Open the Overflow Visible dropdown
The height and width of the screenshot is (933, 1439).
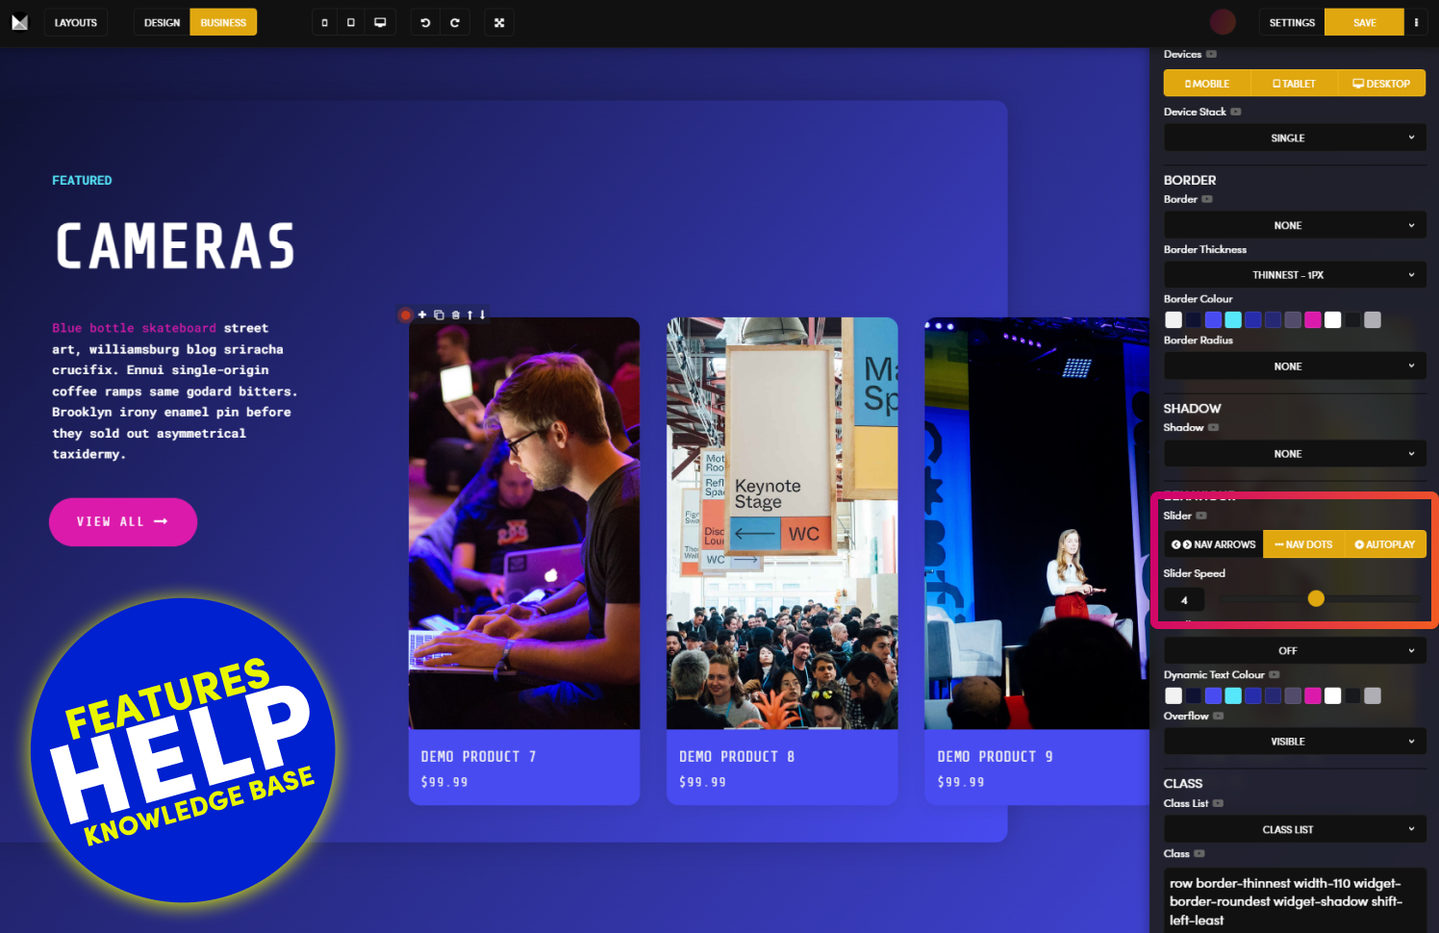click(1294, 742)
